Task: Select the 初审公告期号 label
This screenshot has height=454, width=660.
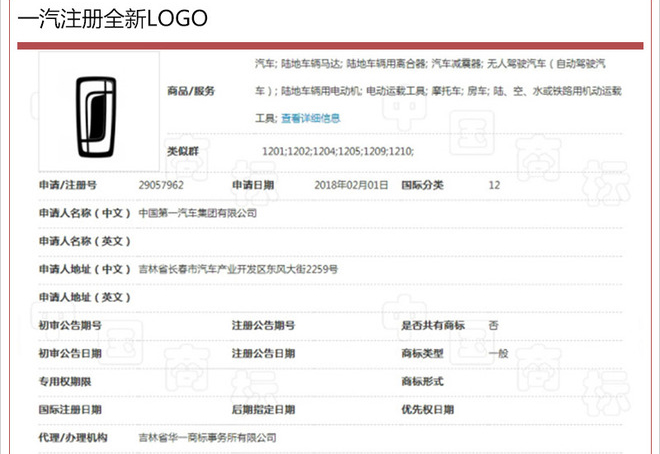Action: tap(70, 325)
